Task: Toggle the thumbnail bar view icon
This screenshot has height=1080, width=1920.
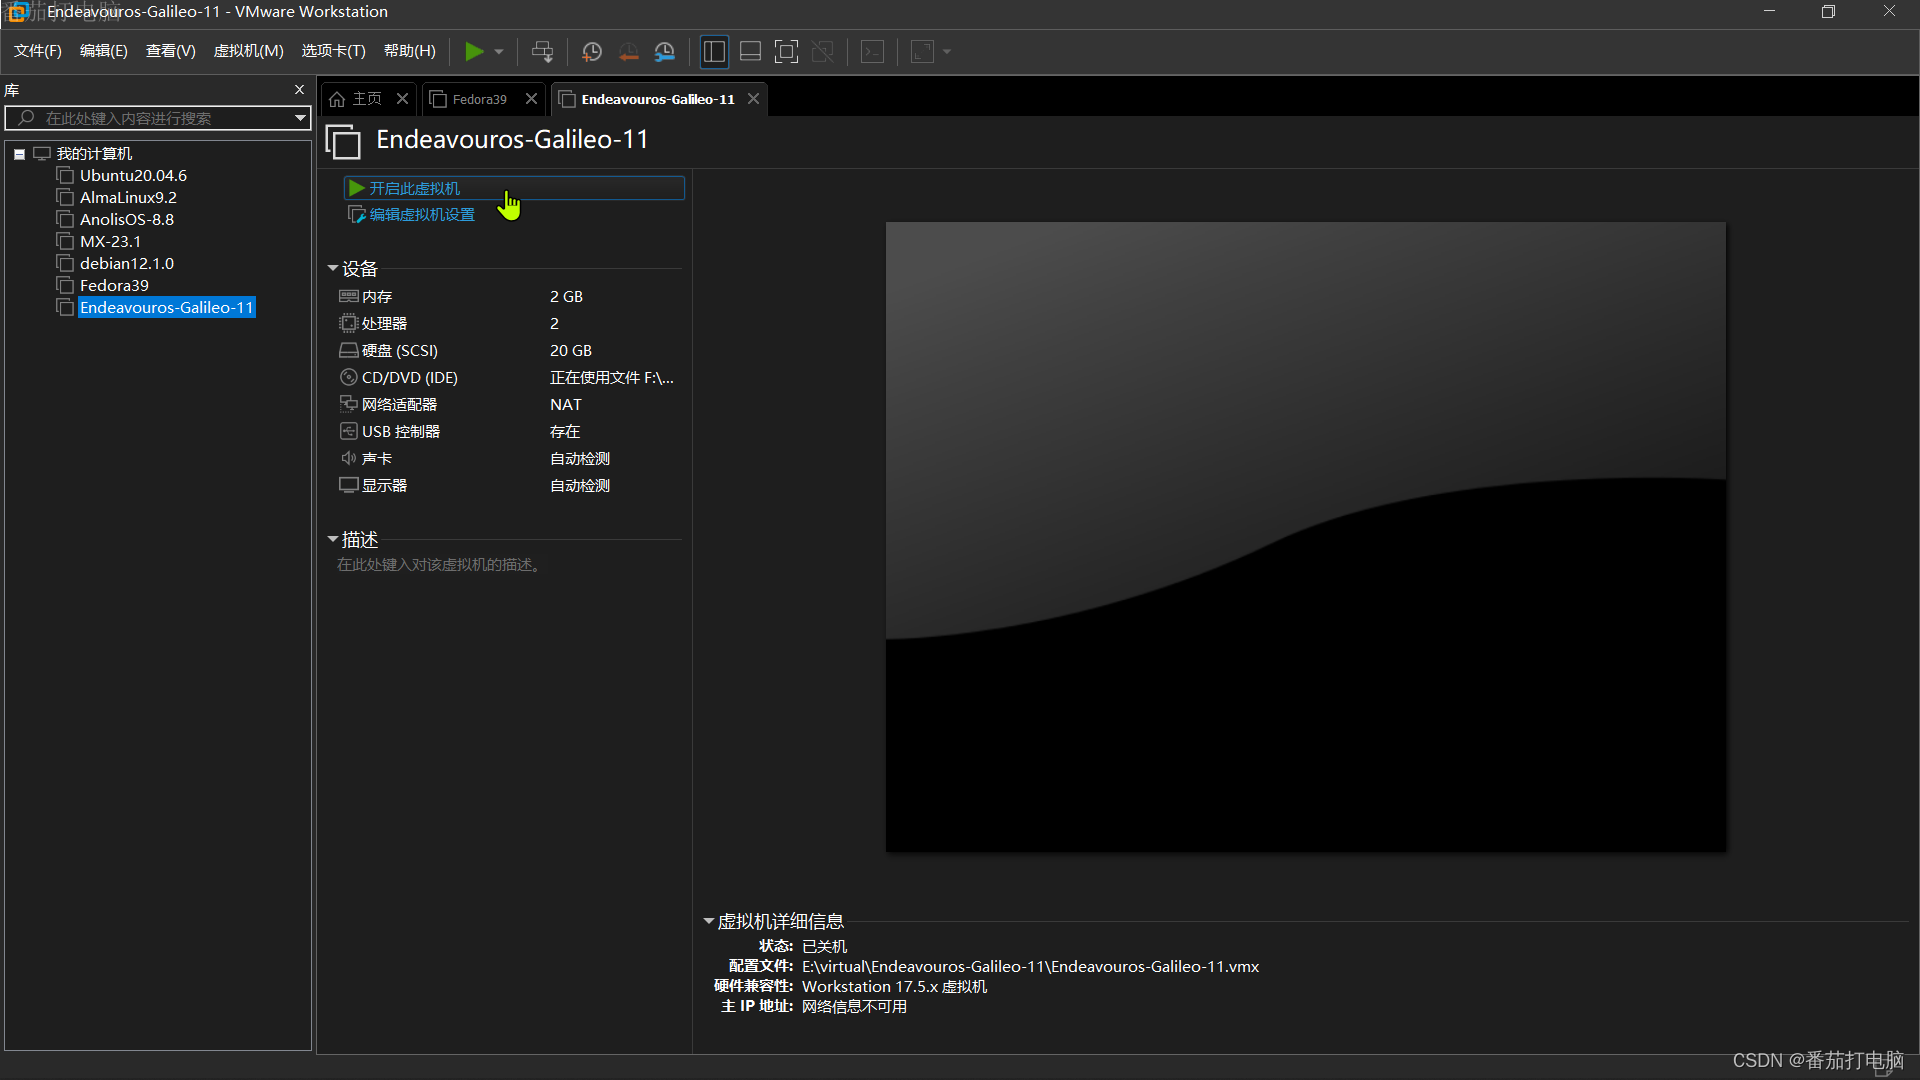Action: tap(750, 52)
